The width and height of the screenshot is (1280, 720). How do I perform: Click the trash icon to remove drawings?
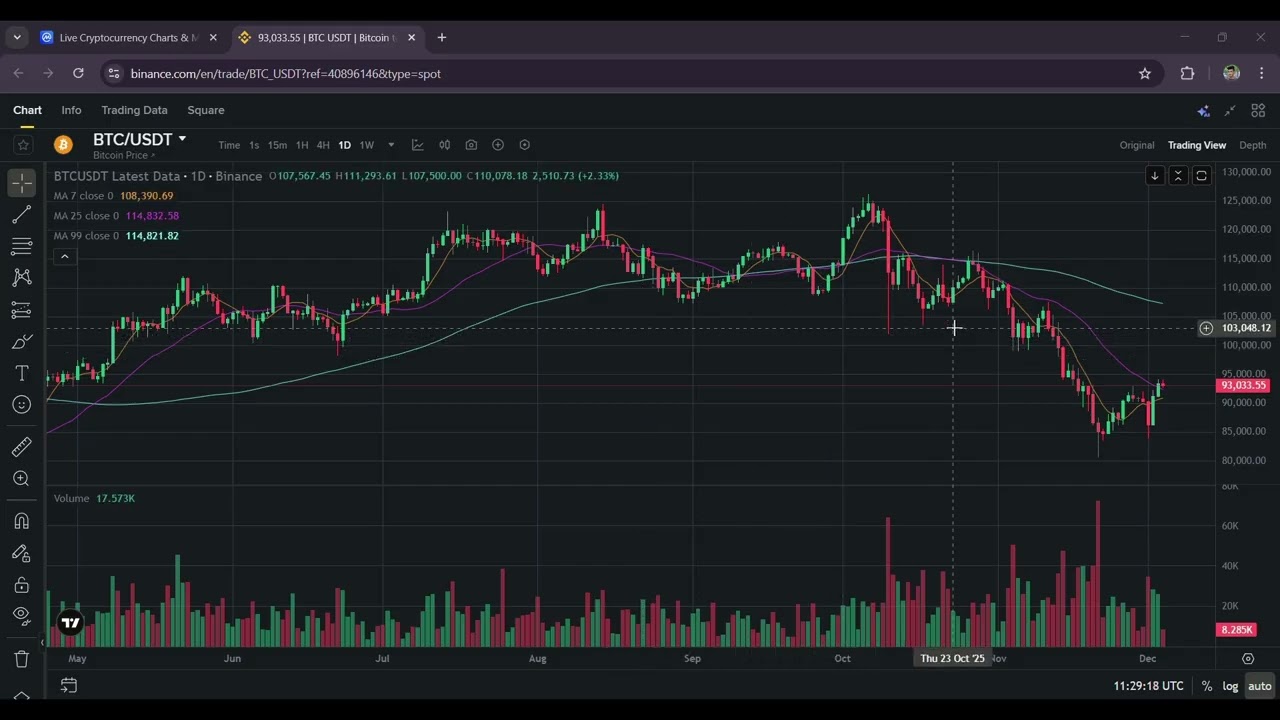click(21, 658)
